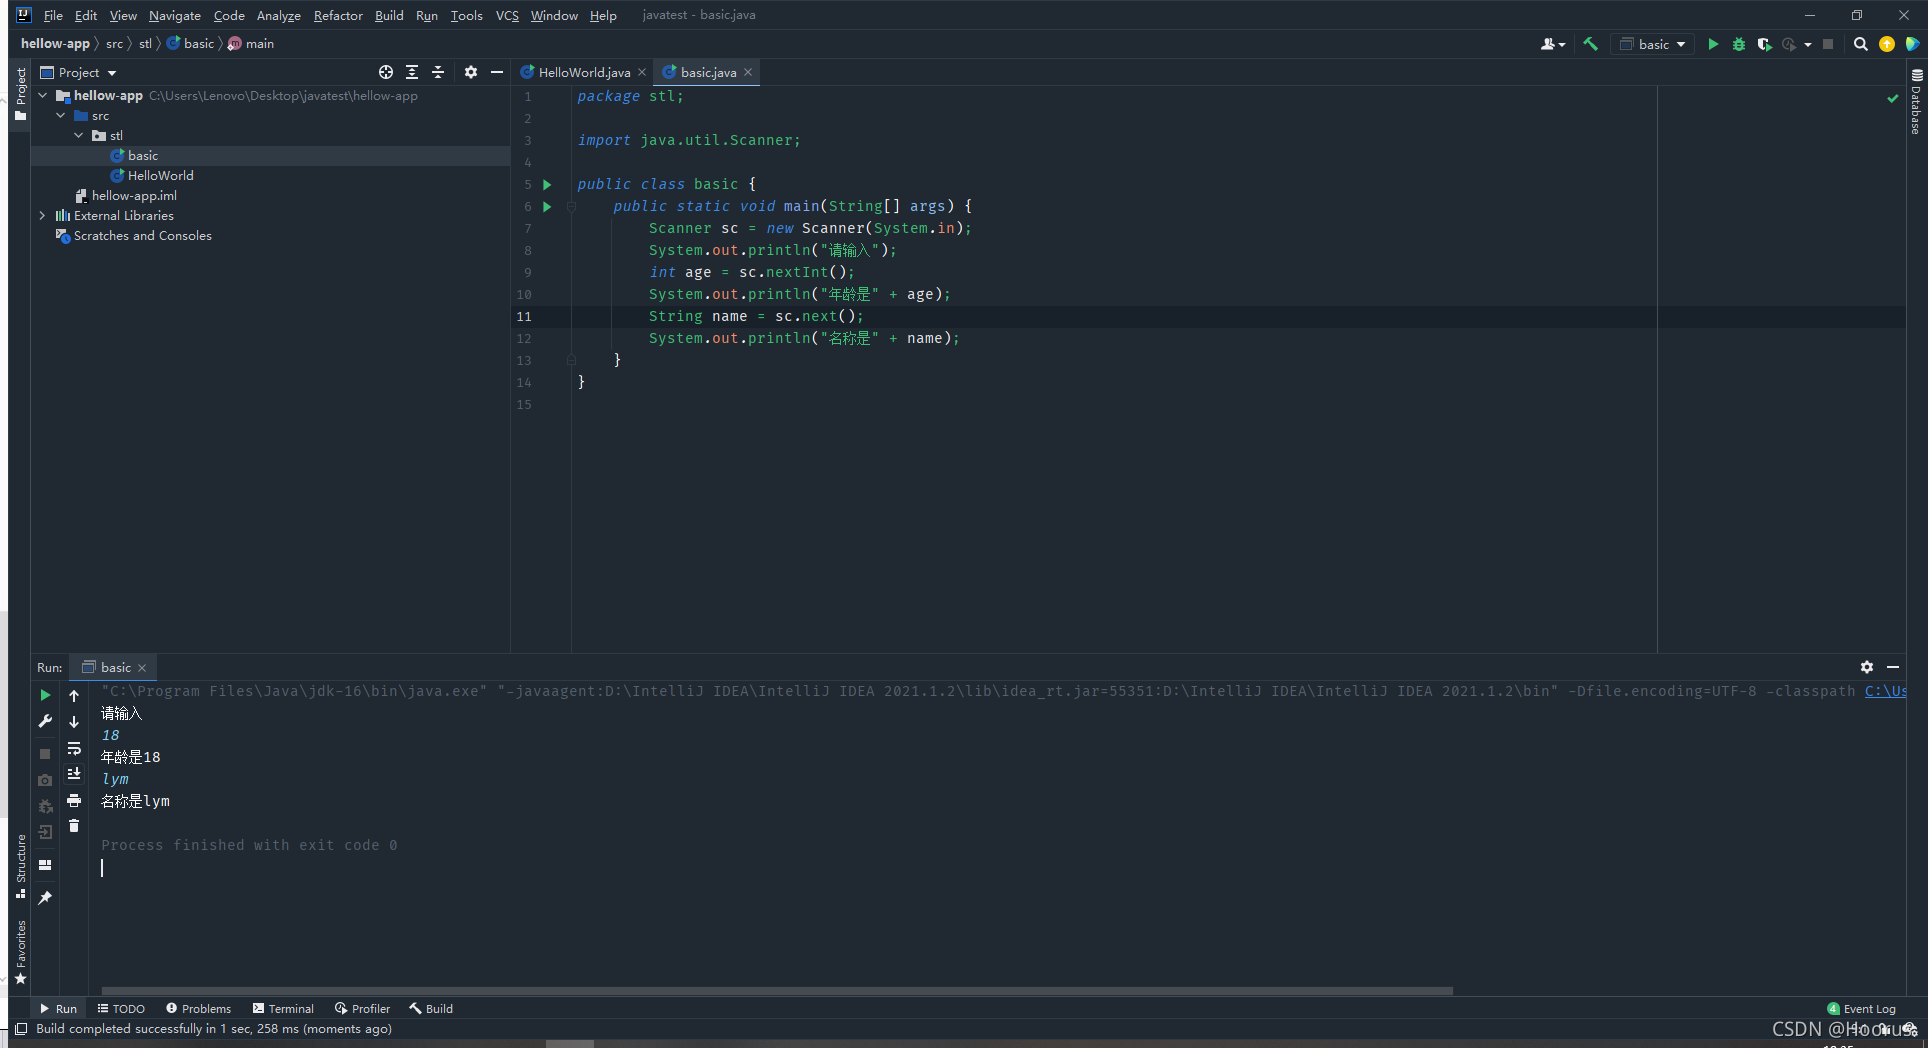This screenshot has height=1048, width=1928.
Task: Clear all console output with the trash icon
Action: tap(74, 826)
